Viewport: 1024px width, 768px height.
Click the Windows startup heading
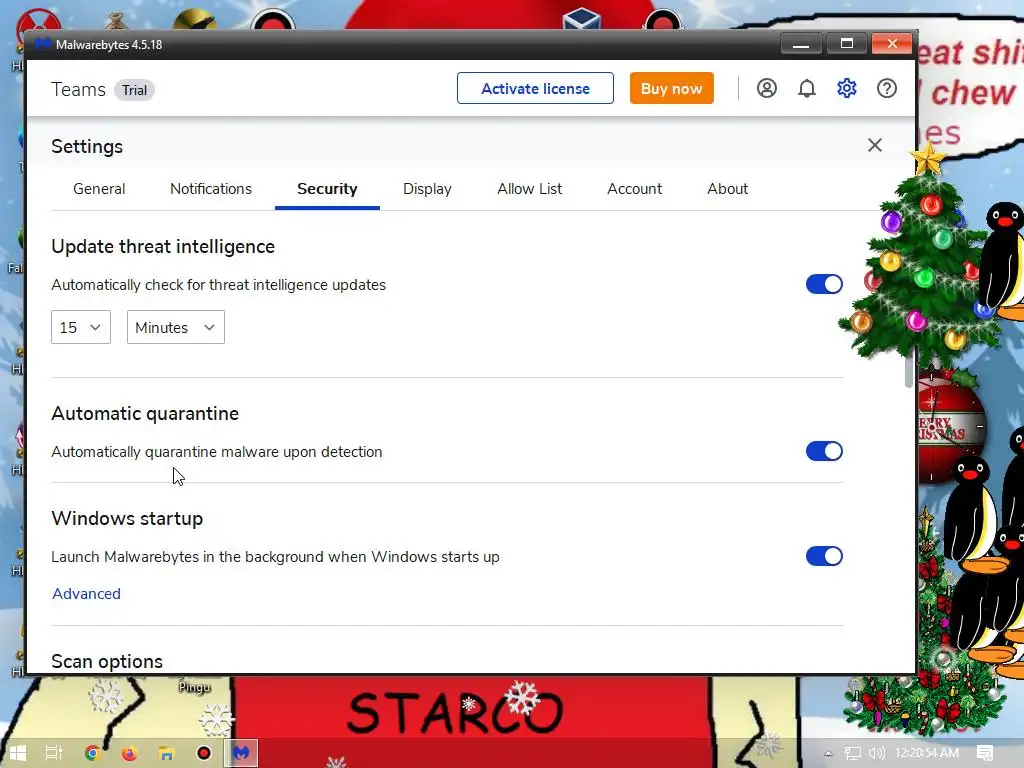(127, 518)
